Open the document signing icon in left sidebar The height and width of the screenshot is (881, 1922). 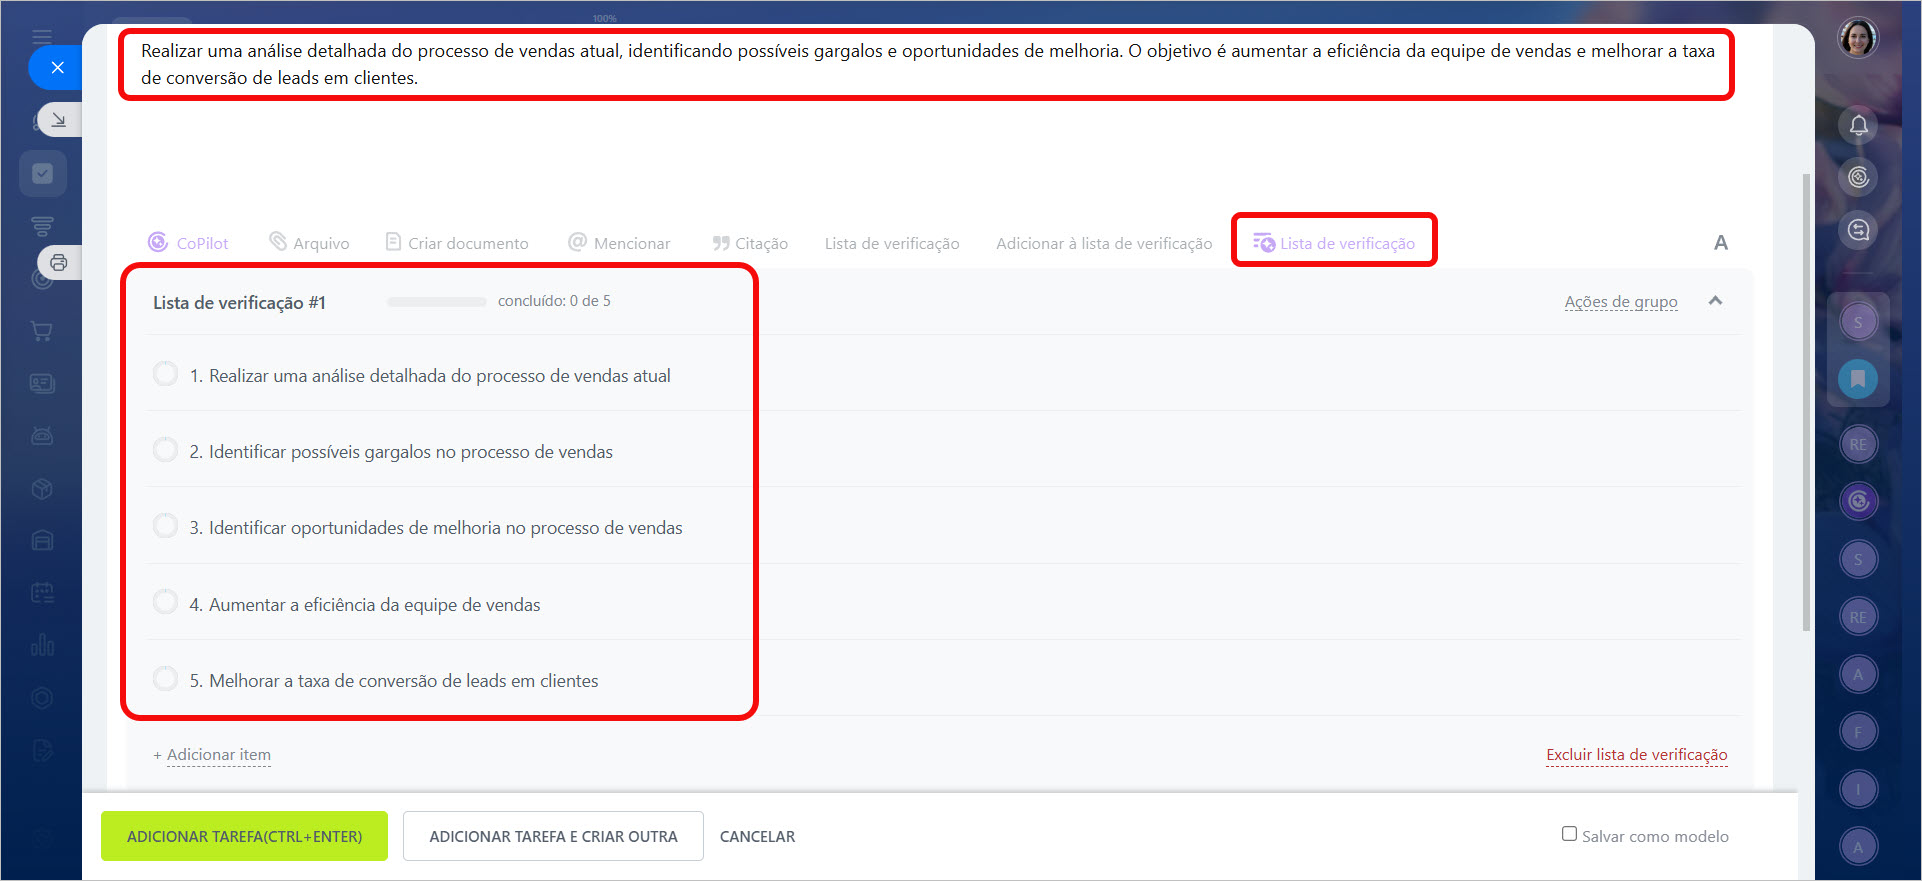(42, 750)
